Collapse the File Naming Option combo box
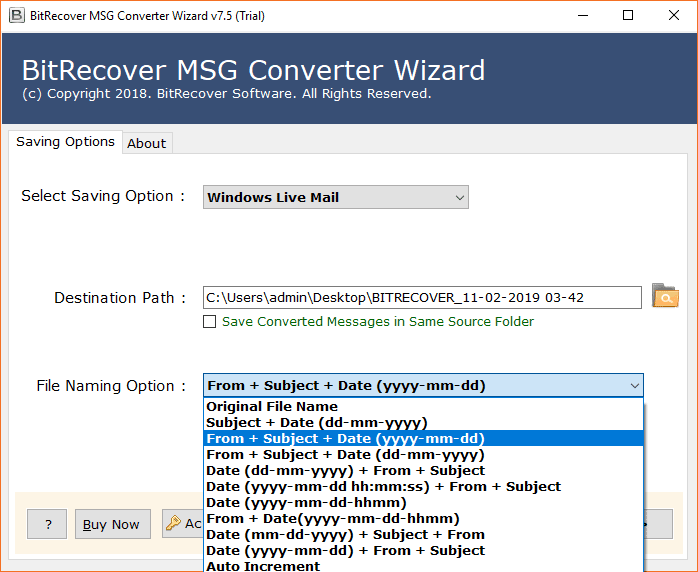Image resolution: width=698 pixels, height=572 pixels. tap(634, 385)
